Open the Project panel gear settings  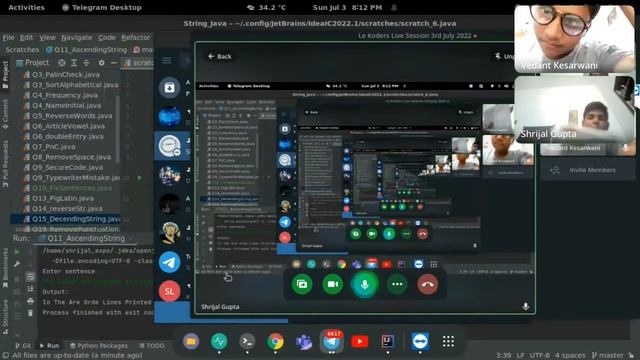click(x=102, y=63)
